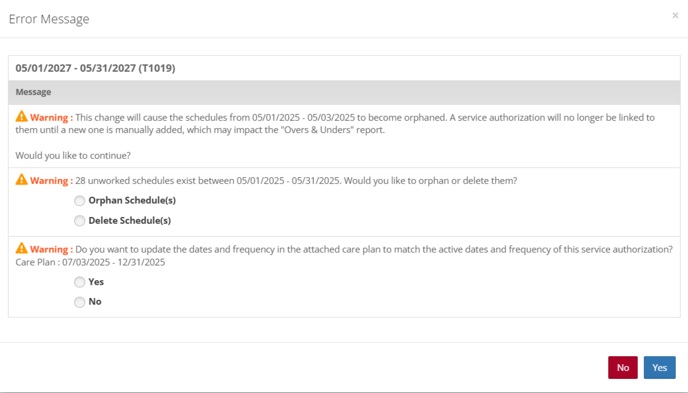Click the blue Yes button
Screen dimensions: 688x393
(x=659, y=368)
